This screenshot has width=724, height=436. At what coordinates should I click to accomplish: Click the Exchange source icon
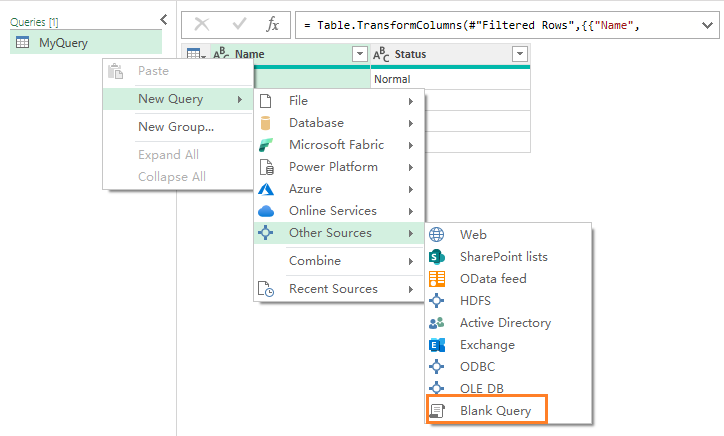pyautogui.click(x=437, y=345)
